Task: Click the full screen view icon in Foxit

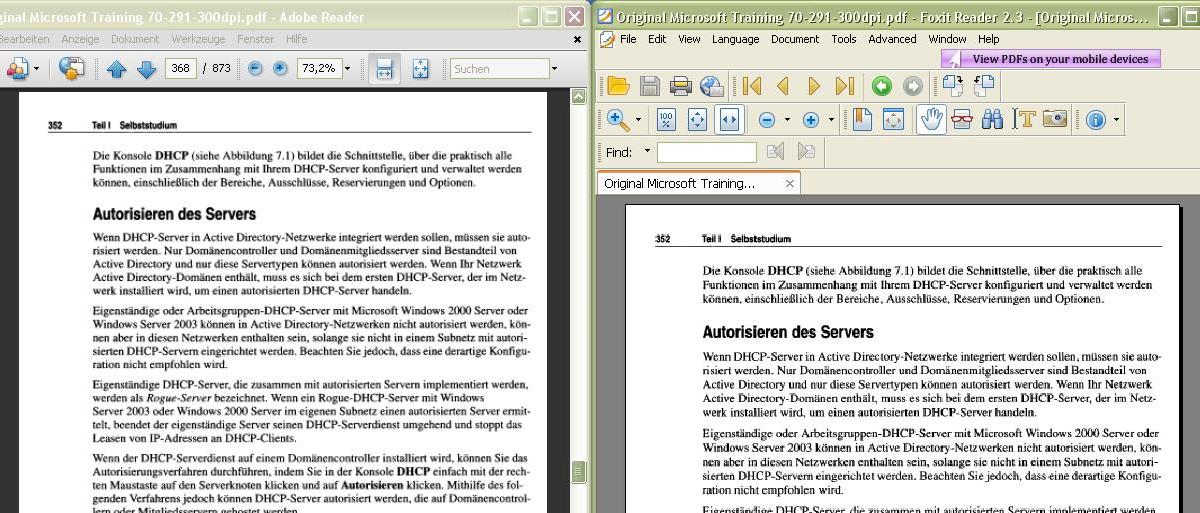Action: tap(893, 120)
